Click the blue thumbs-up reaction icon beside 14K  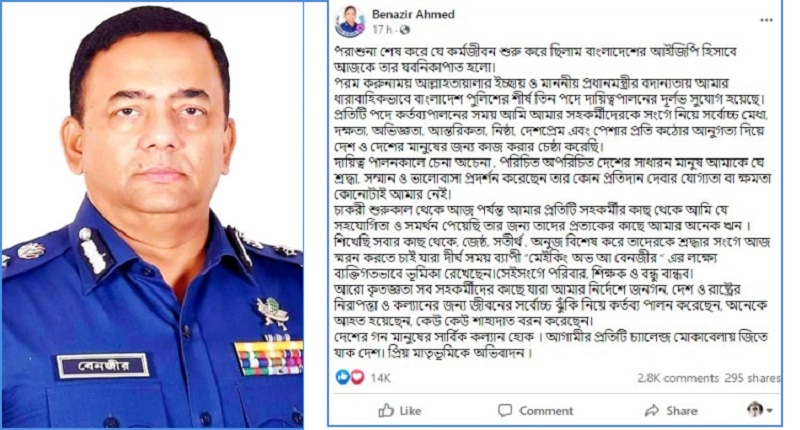[x=343, y=377]
